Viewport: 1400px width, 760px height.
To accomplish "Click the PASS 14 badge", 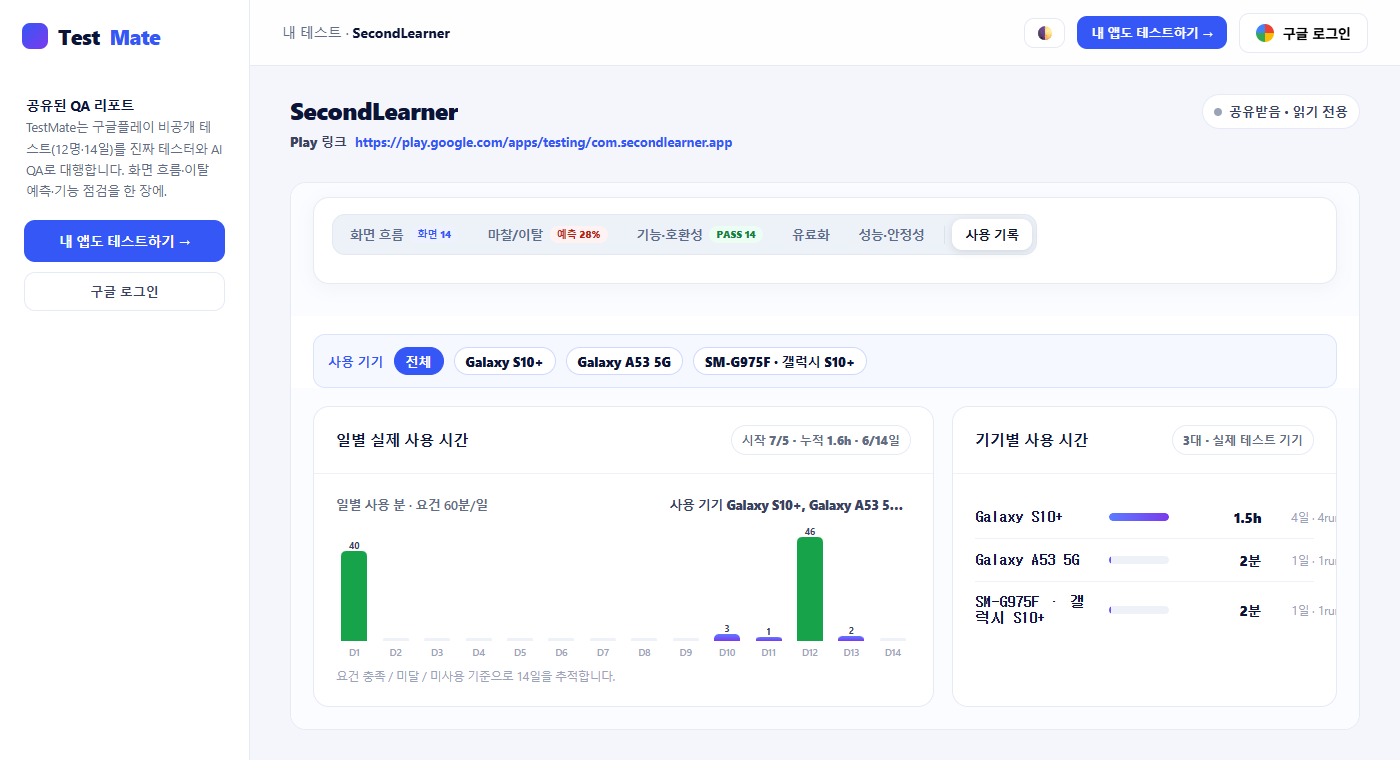I will click(736, 235).
